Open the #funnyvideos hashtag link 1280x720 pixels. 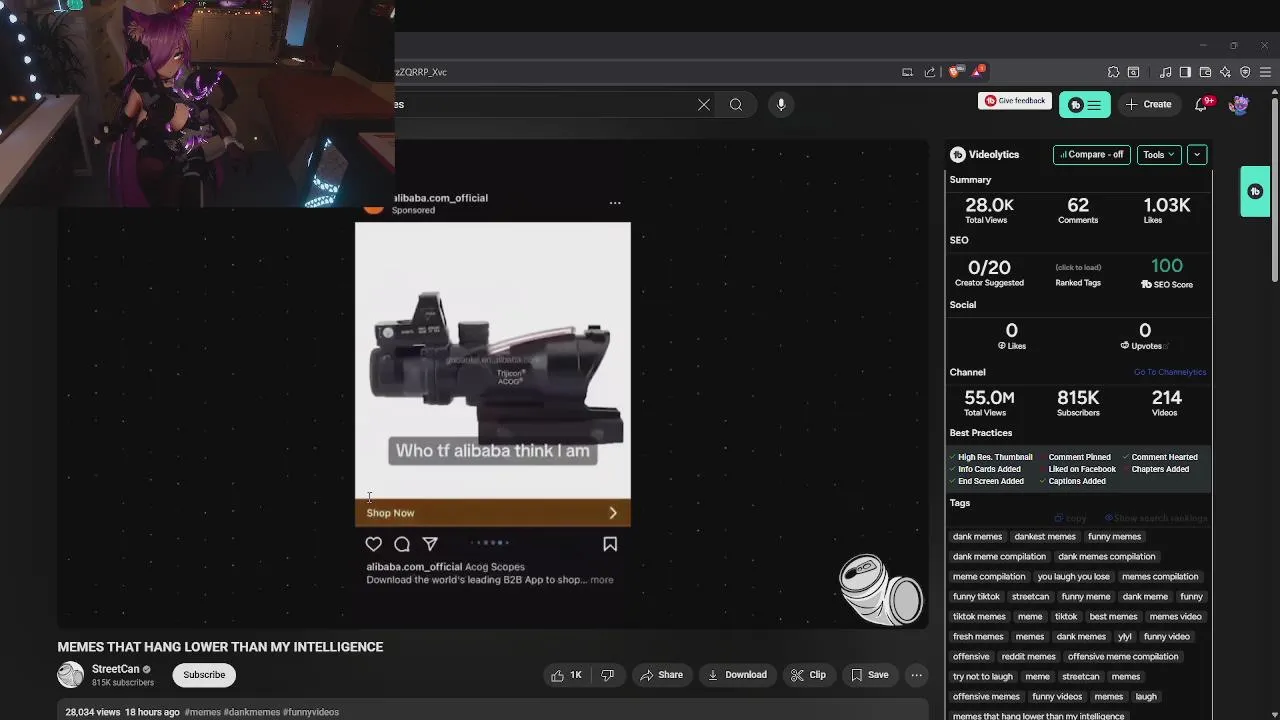pos(311,712)
